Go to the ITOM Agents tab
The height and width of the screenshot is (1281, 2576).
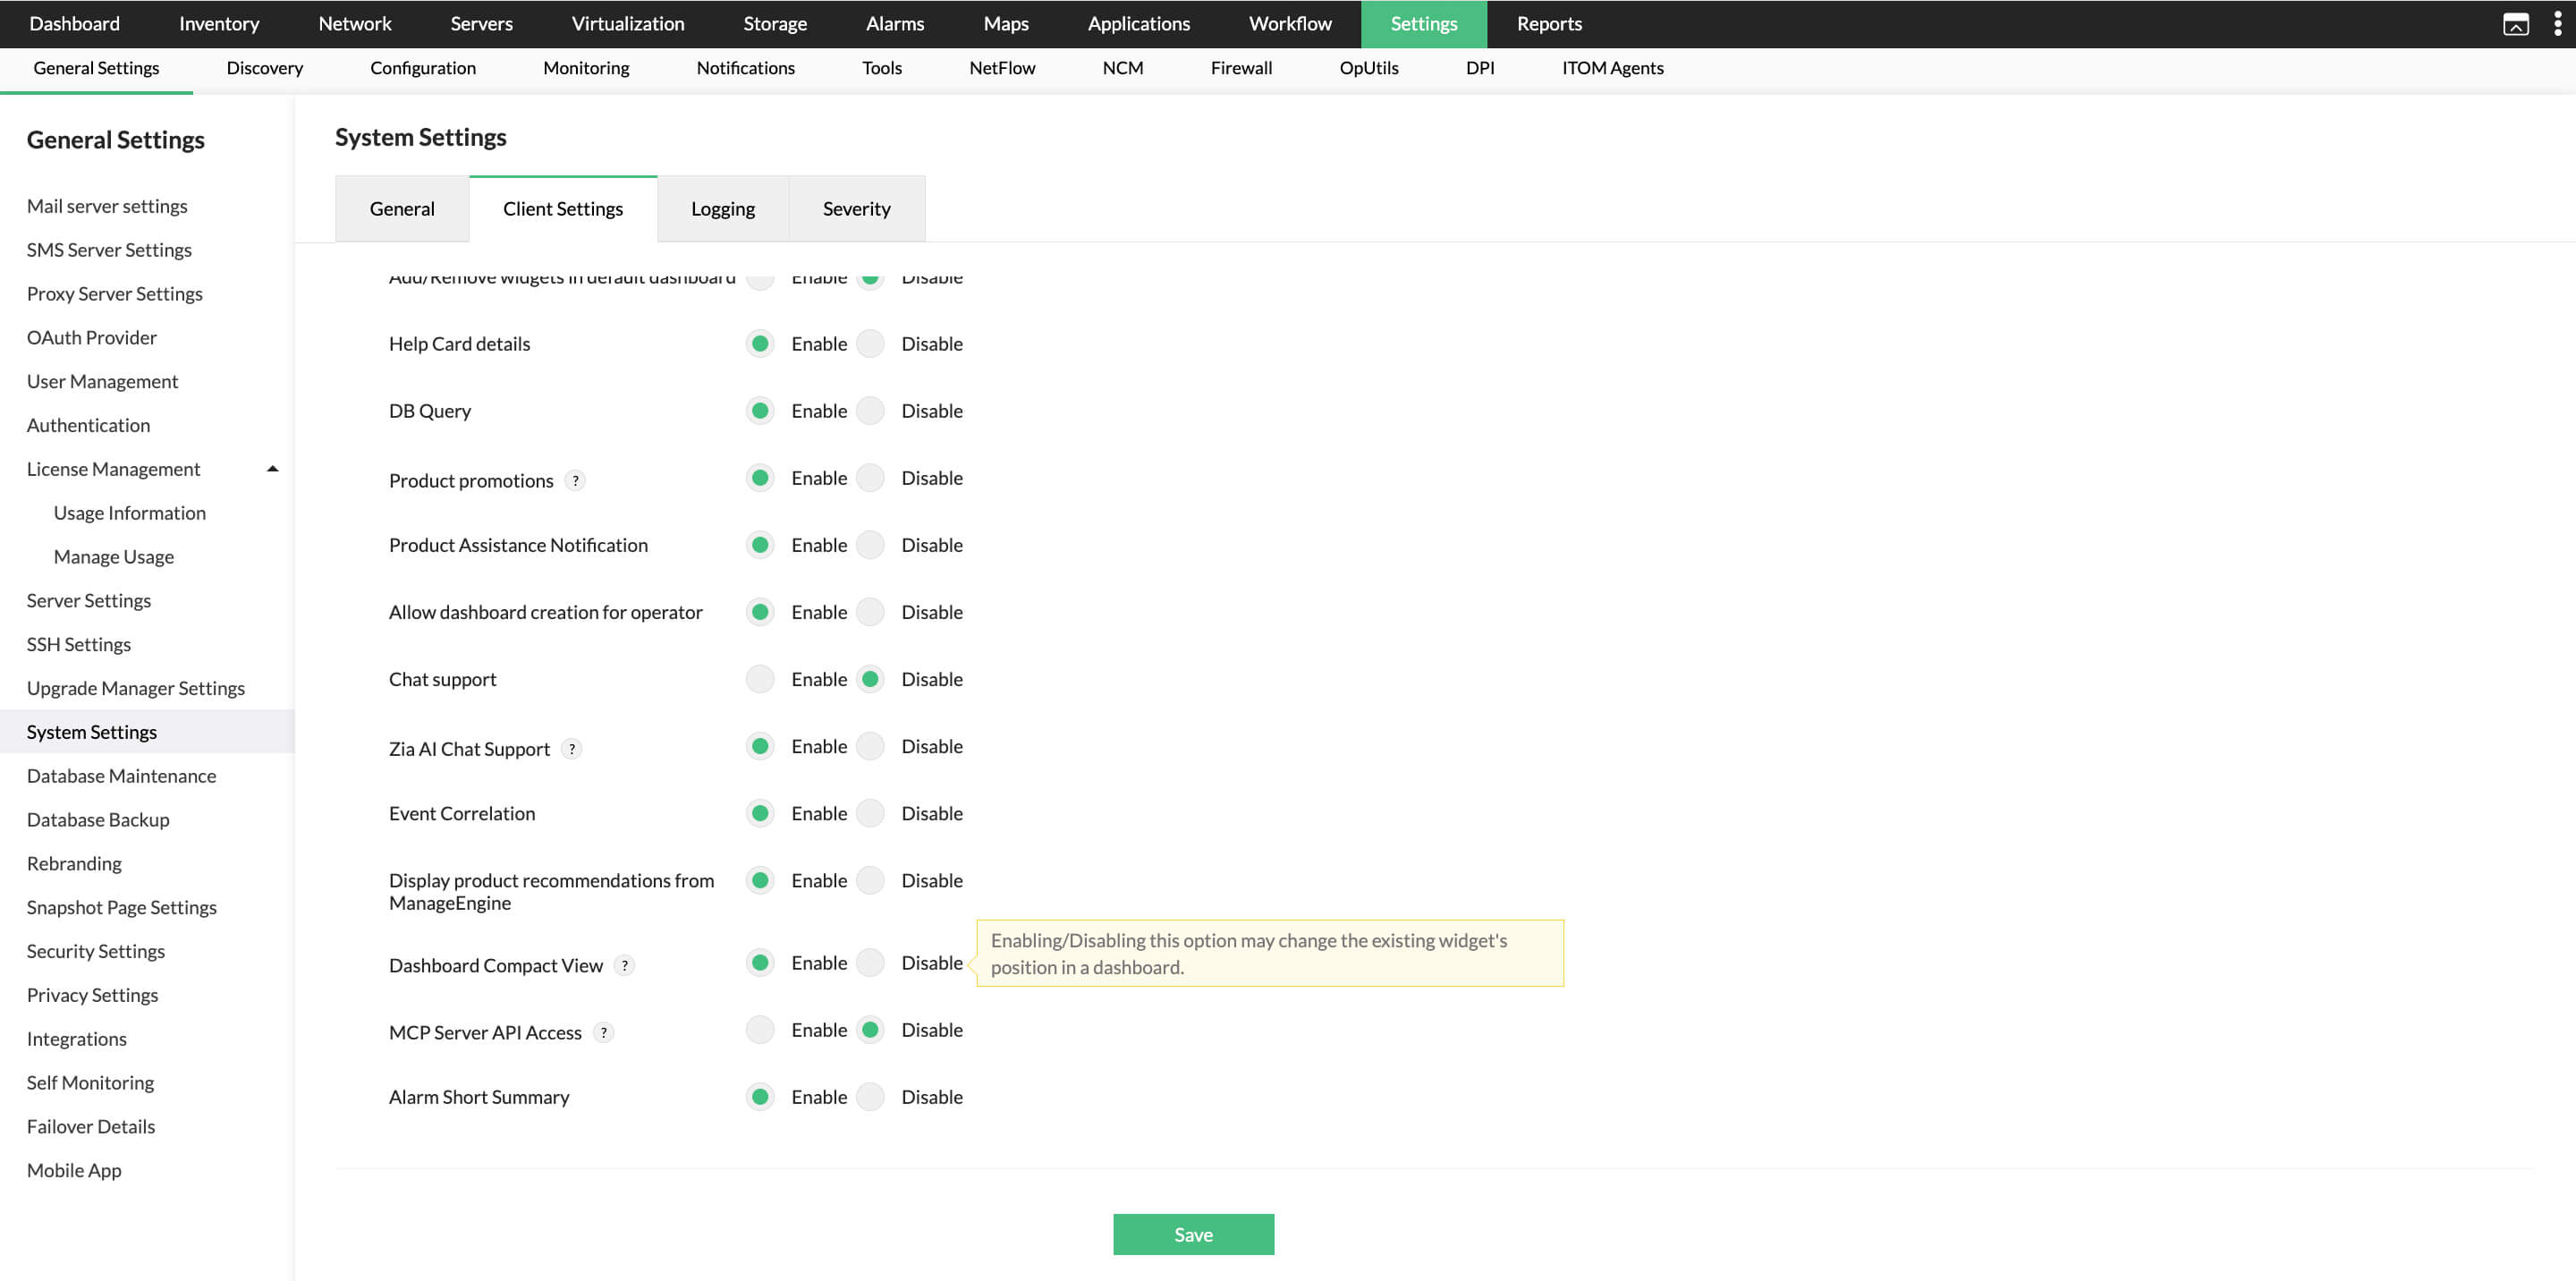point(1613,68)
